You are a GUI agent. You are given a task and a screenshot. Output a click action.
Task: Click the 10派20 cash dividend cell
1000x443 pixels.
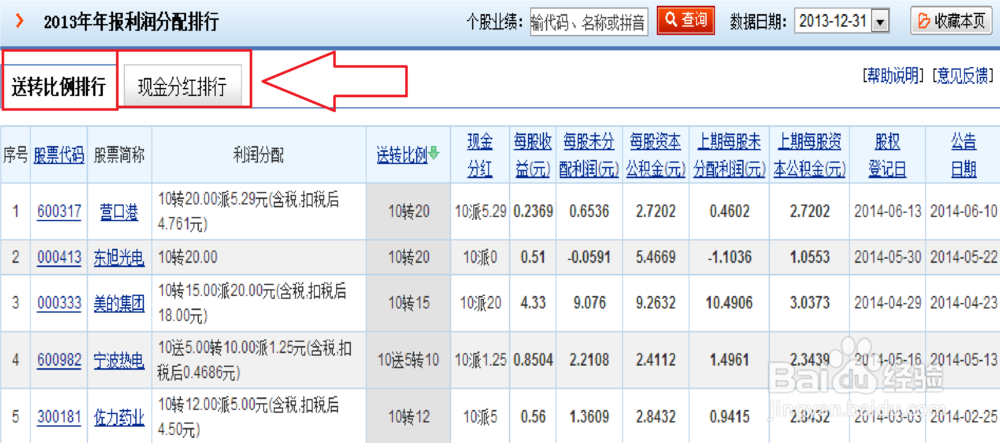[x=480, y=303]
